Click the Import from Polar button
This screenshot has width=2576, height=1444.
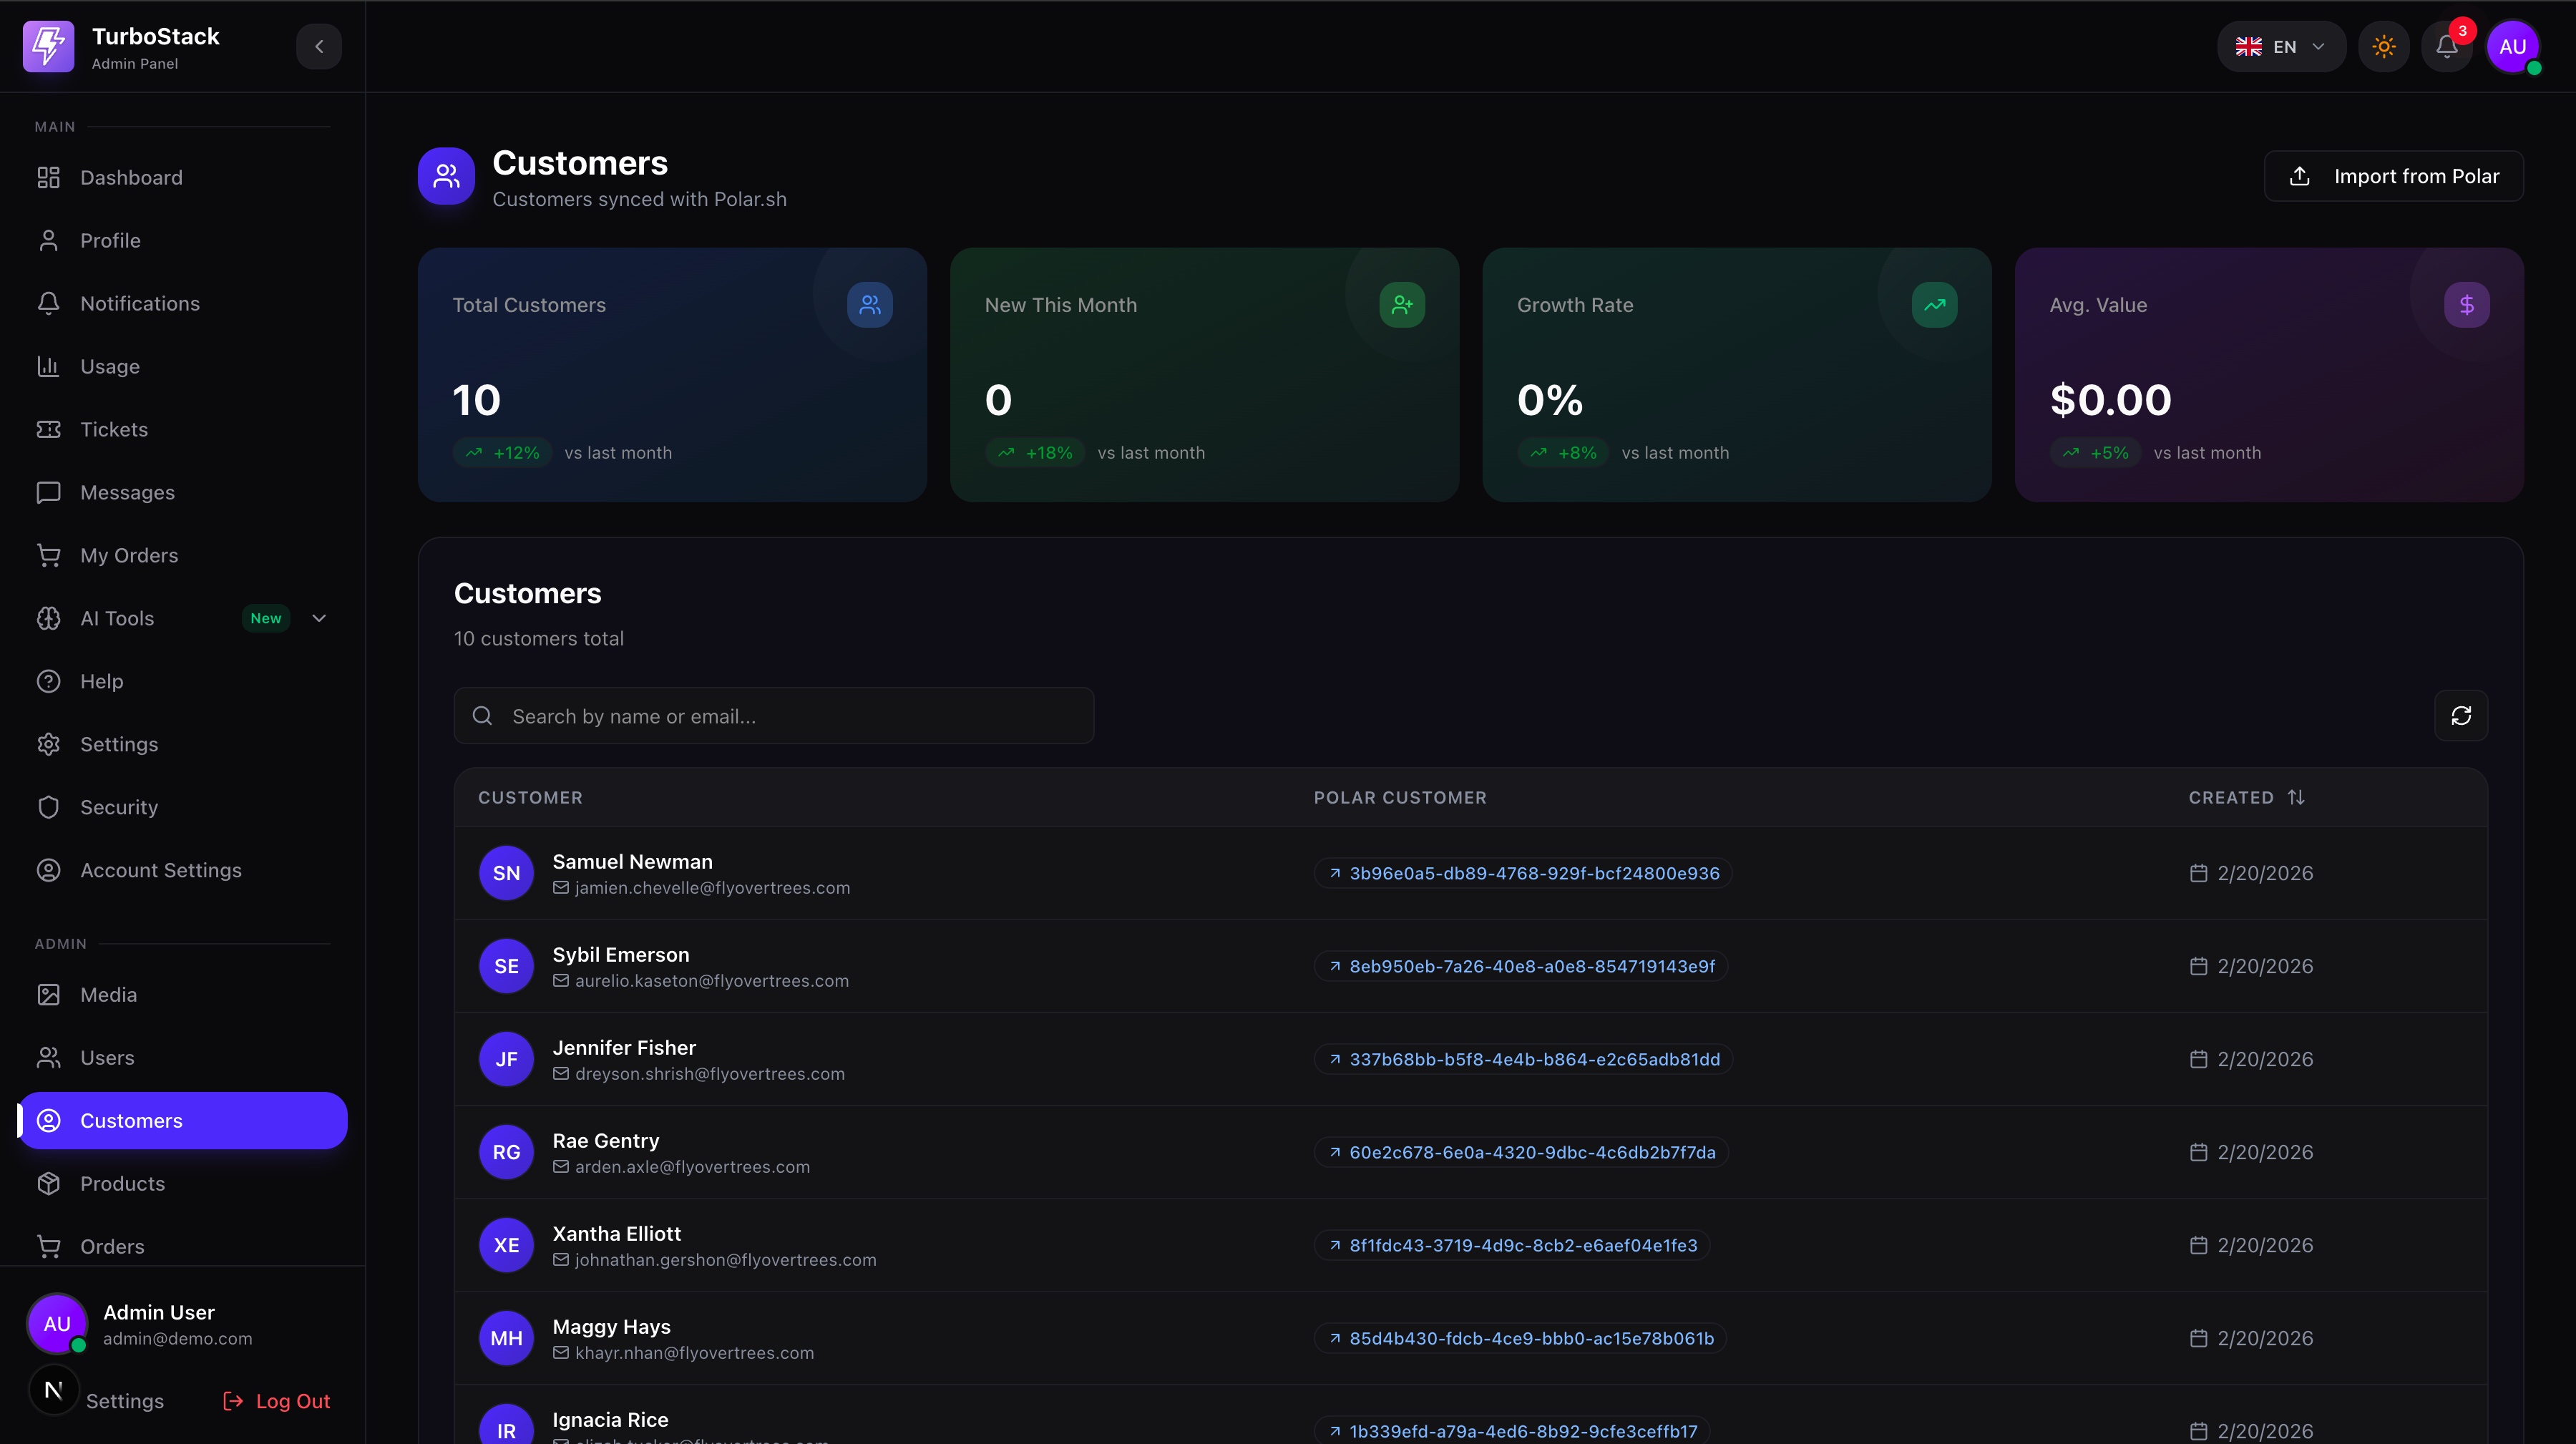tap(2393, 176)
